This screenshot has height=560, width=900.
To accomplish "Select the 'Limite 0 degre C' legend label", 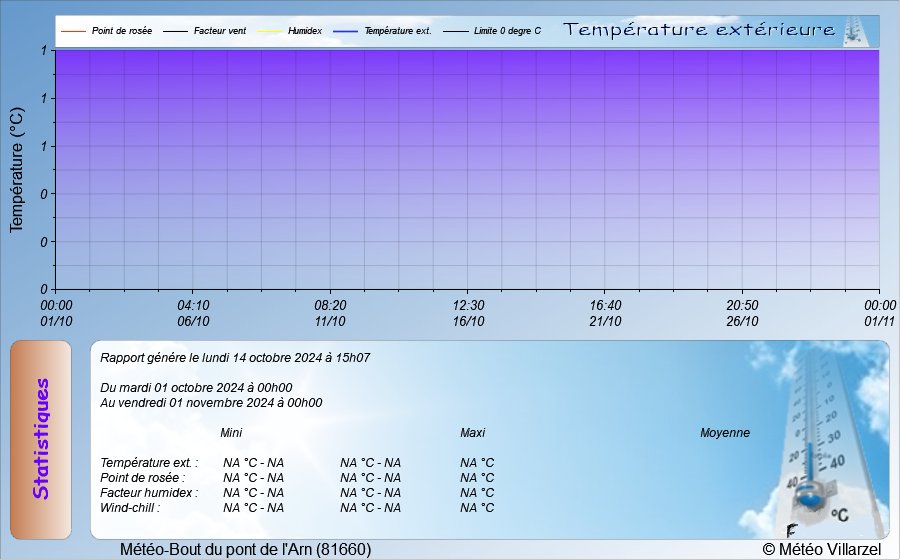I will coord(507,31).
